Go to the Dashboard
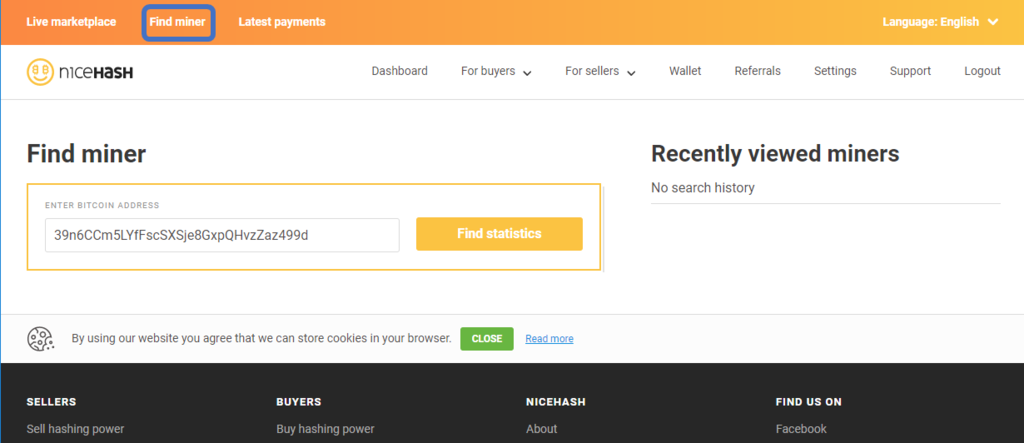This screenshot has height=443, width=1024. [x=400, y=71]
